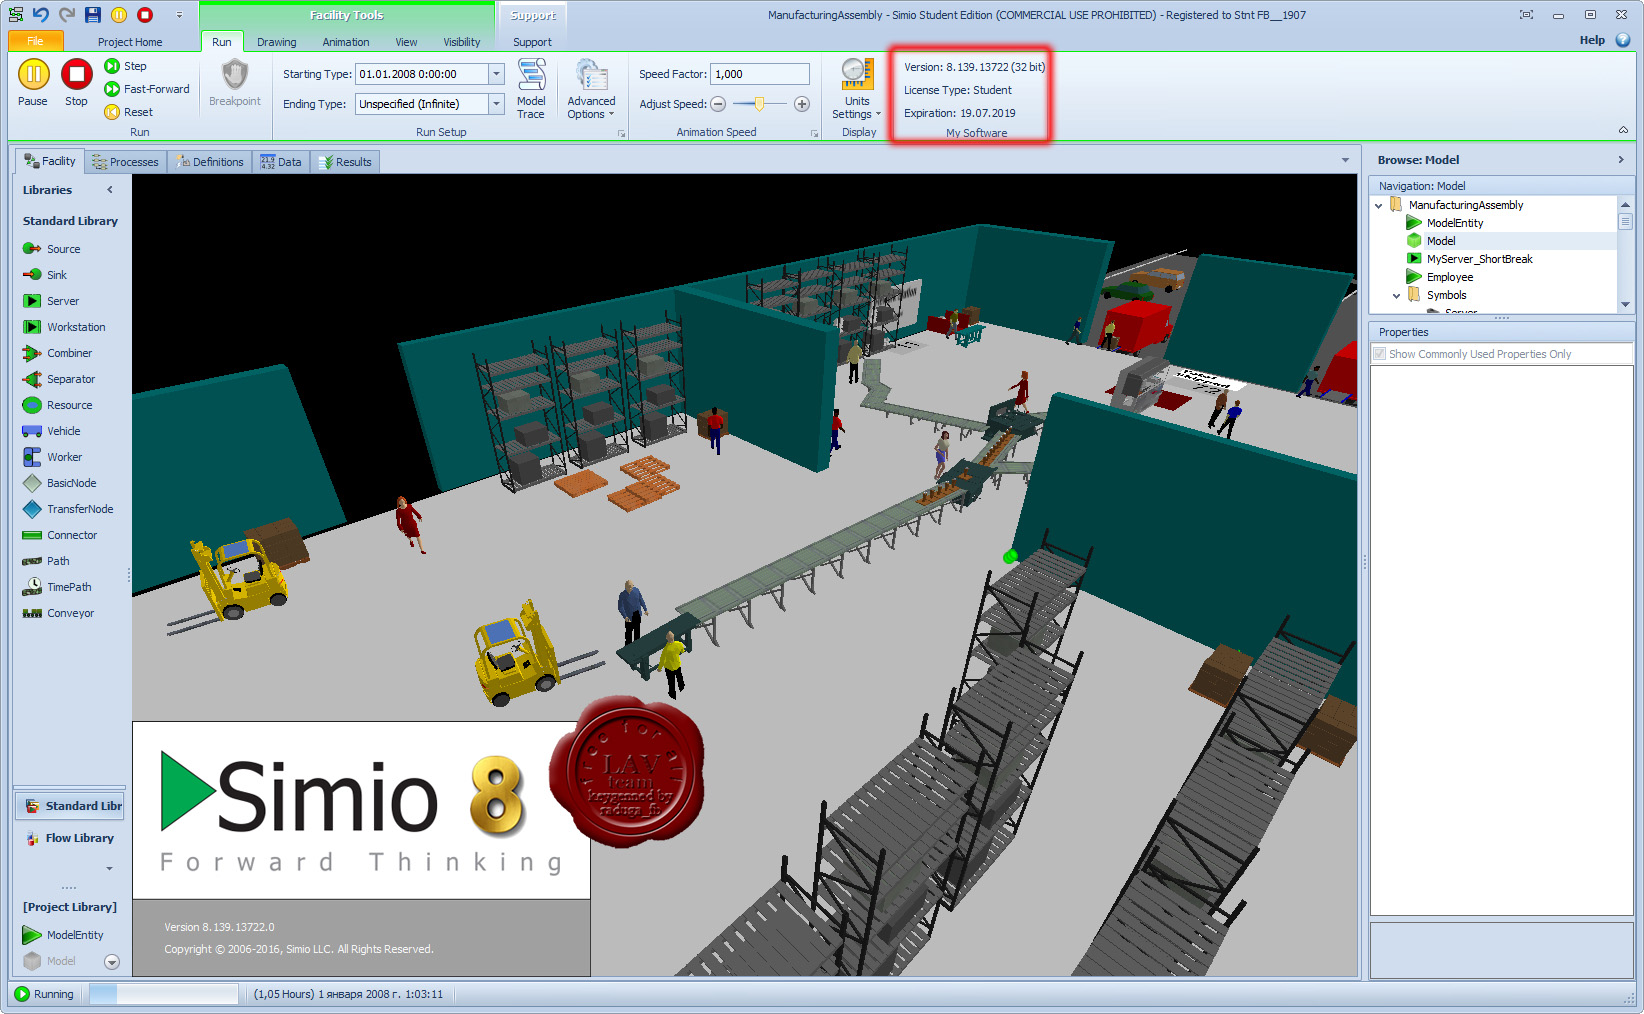1644x1014 pixels.
Task: Open Starting Type dropdown arrow
Action: [496, 74]
